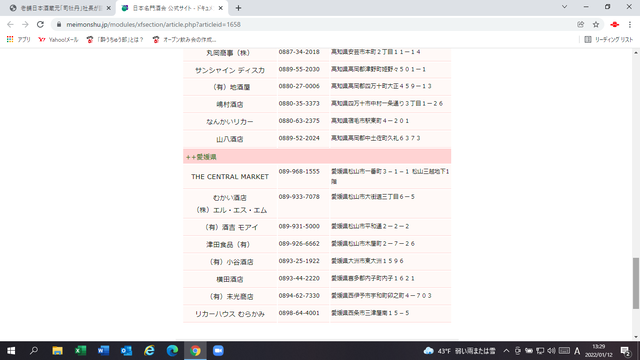Select phone number 0893-25-1922
The height and width of the screenshot is (360, 640).
[x=299, y=261]
